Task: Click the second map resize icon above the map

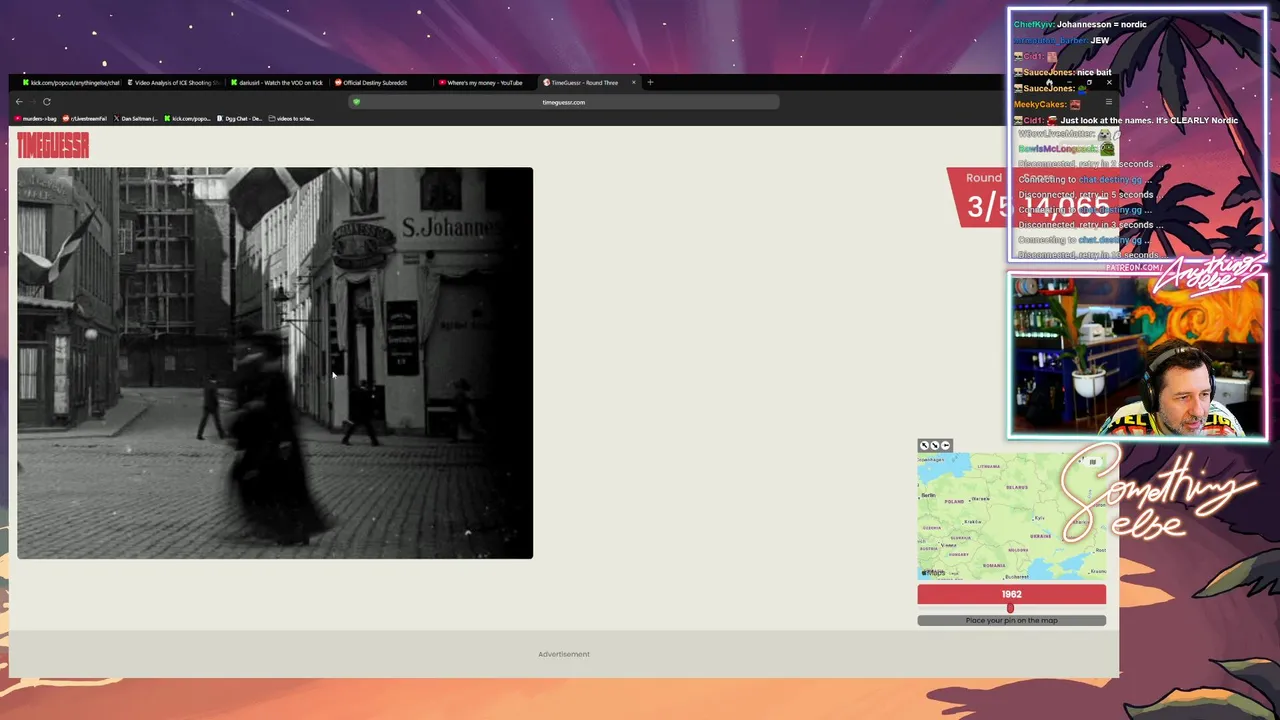Action: point(935,445)
